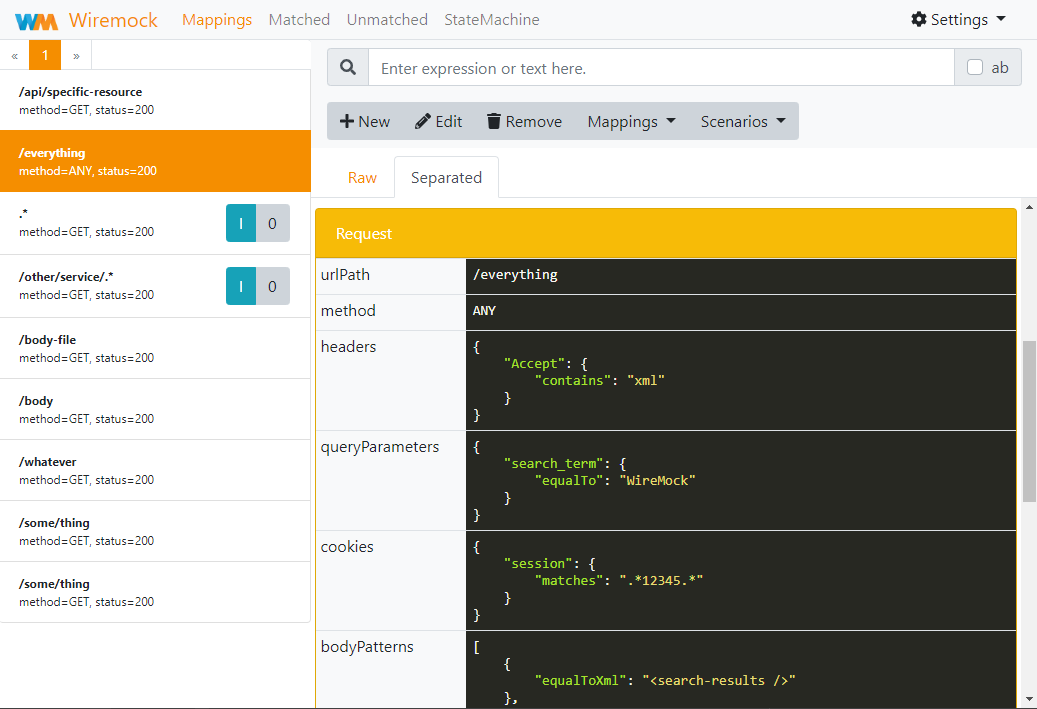Click the queryParameters label
The width and height of the screenshot is (1037, 709).
pos(380,446)
